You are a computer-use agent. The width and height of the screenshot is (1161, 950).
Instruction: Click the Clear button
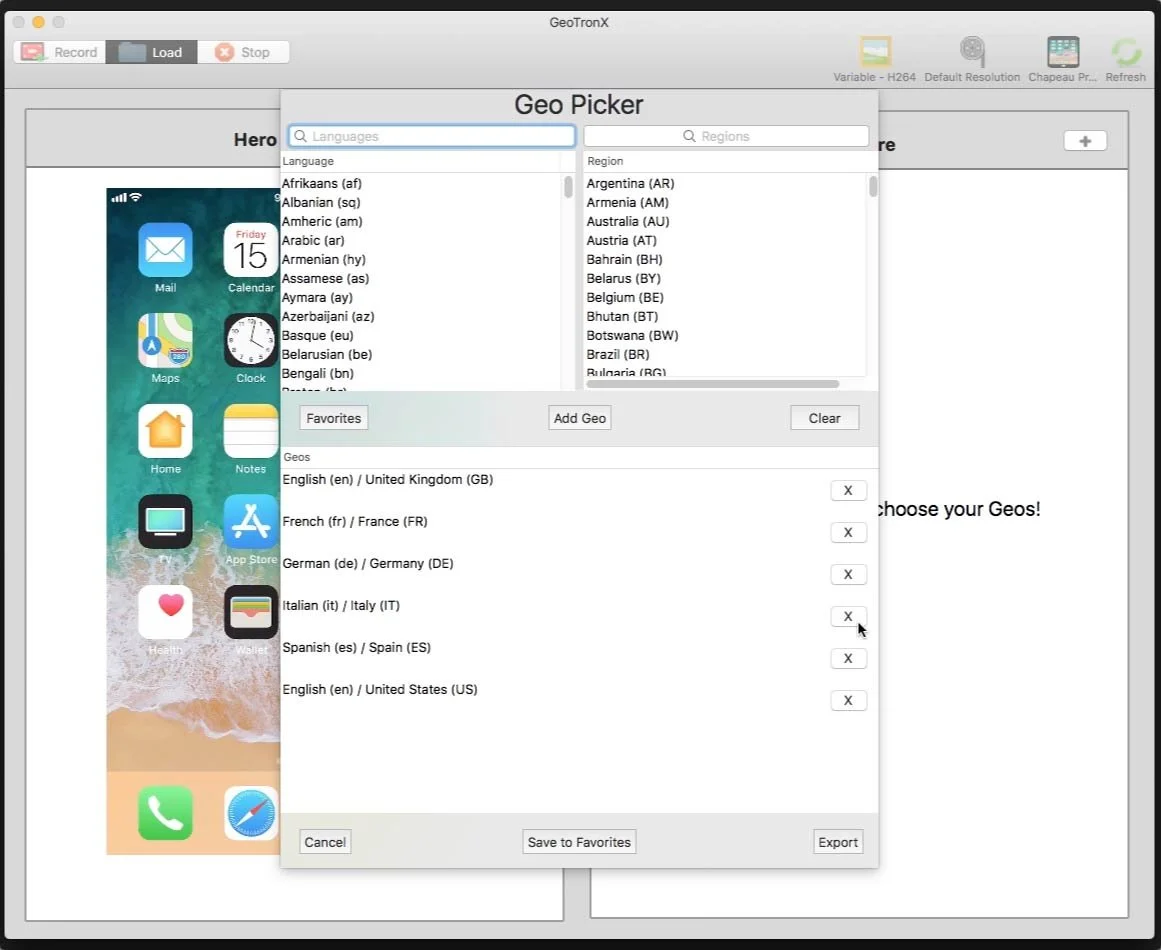point(824,418)
